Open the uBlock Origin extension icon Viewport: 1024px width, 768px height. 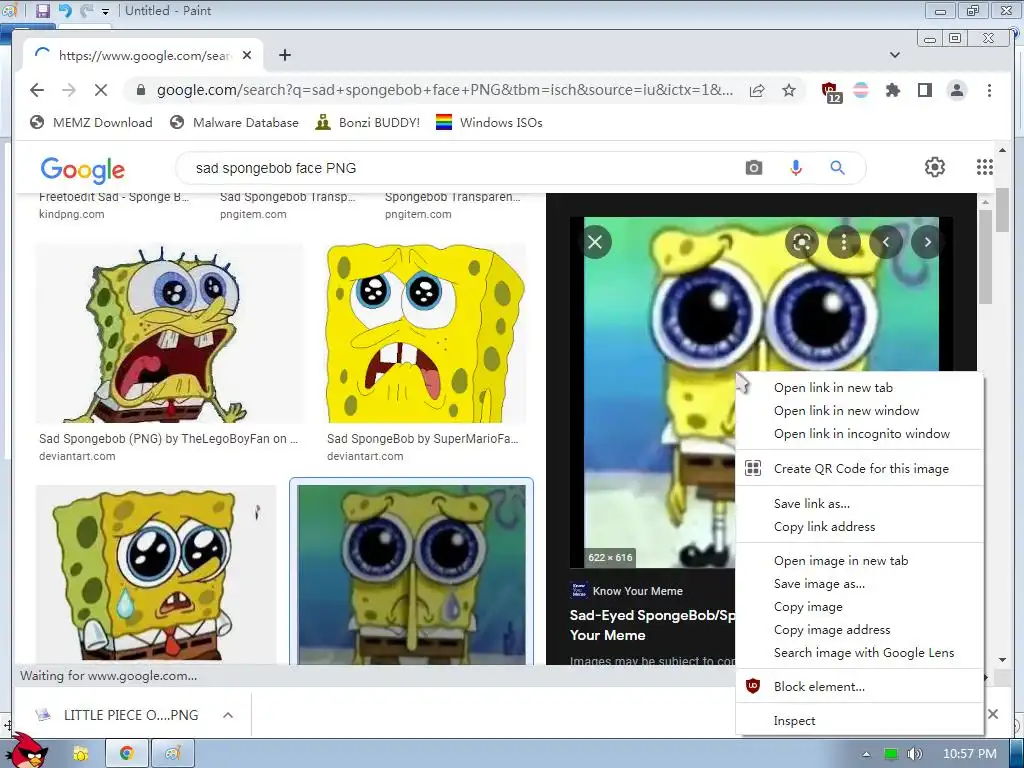tap(831, 91)
